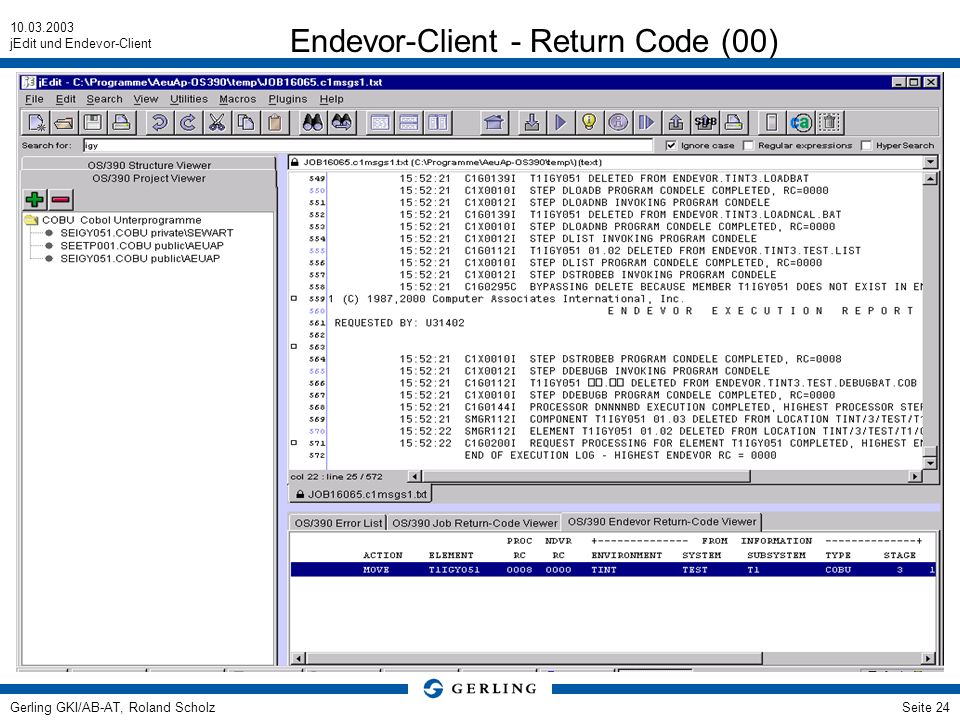This screenshot has height=720, width=960.
Task: Click the printer icon next to SUB
Action: (x=733, y=123)
